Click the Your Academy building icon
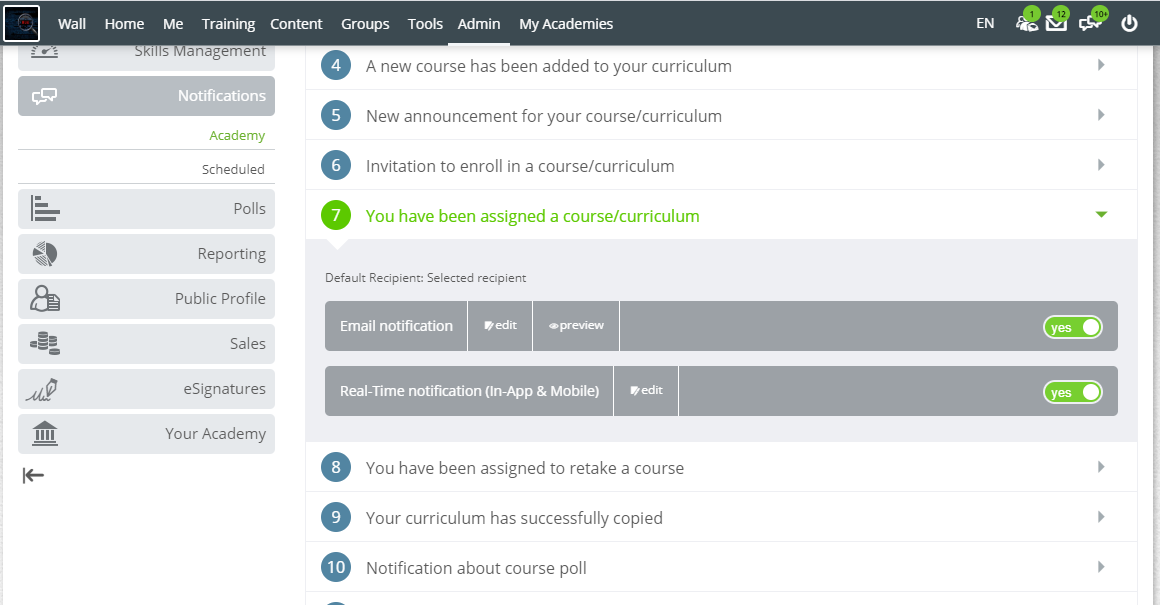 (44, 433)
